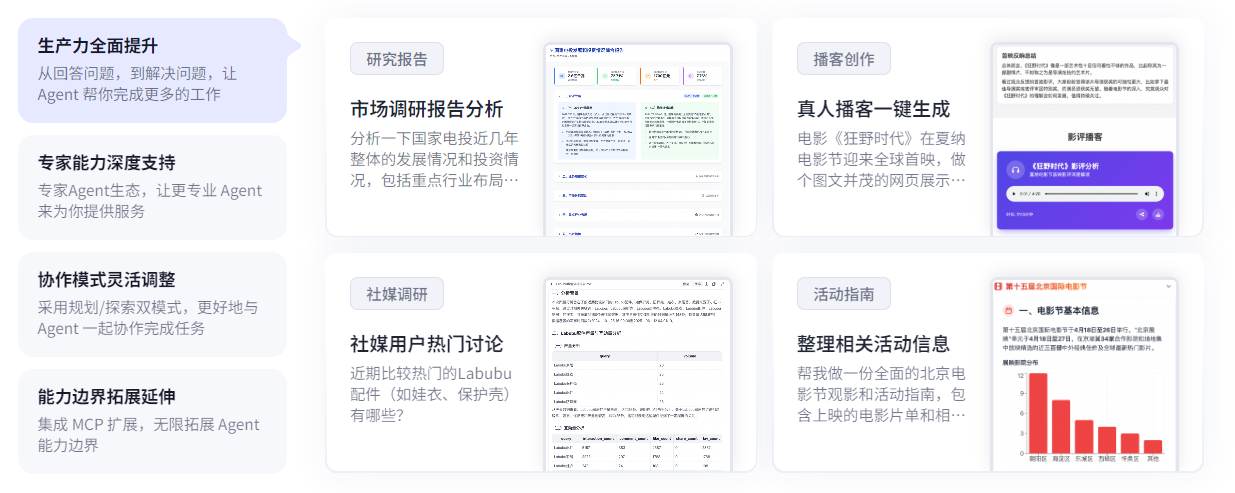This screenshot has width=1235, height=493.
Task: Open the audio player's three-dot options menu
Action: coord(1156,194)
